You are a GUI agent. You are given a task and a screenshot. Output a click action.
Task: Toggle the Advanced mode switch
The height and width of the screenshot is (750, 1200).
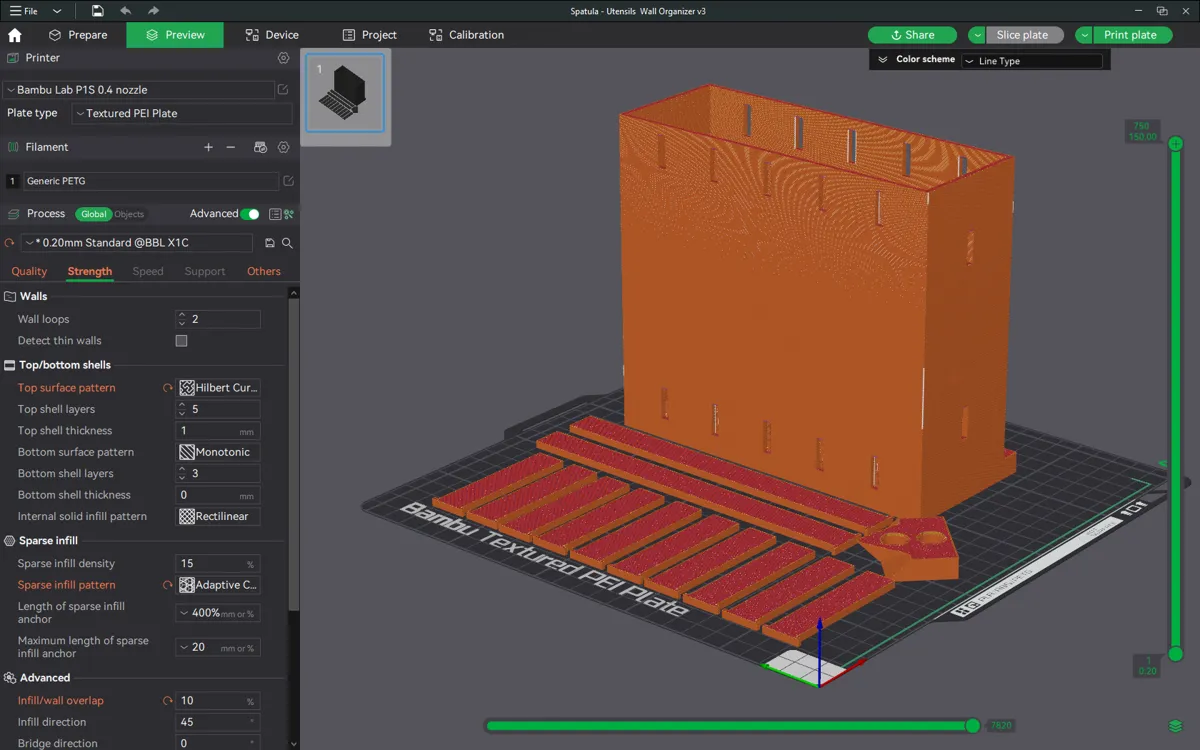250,214
